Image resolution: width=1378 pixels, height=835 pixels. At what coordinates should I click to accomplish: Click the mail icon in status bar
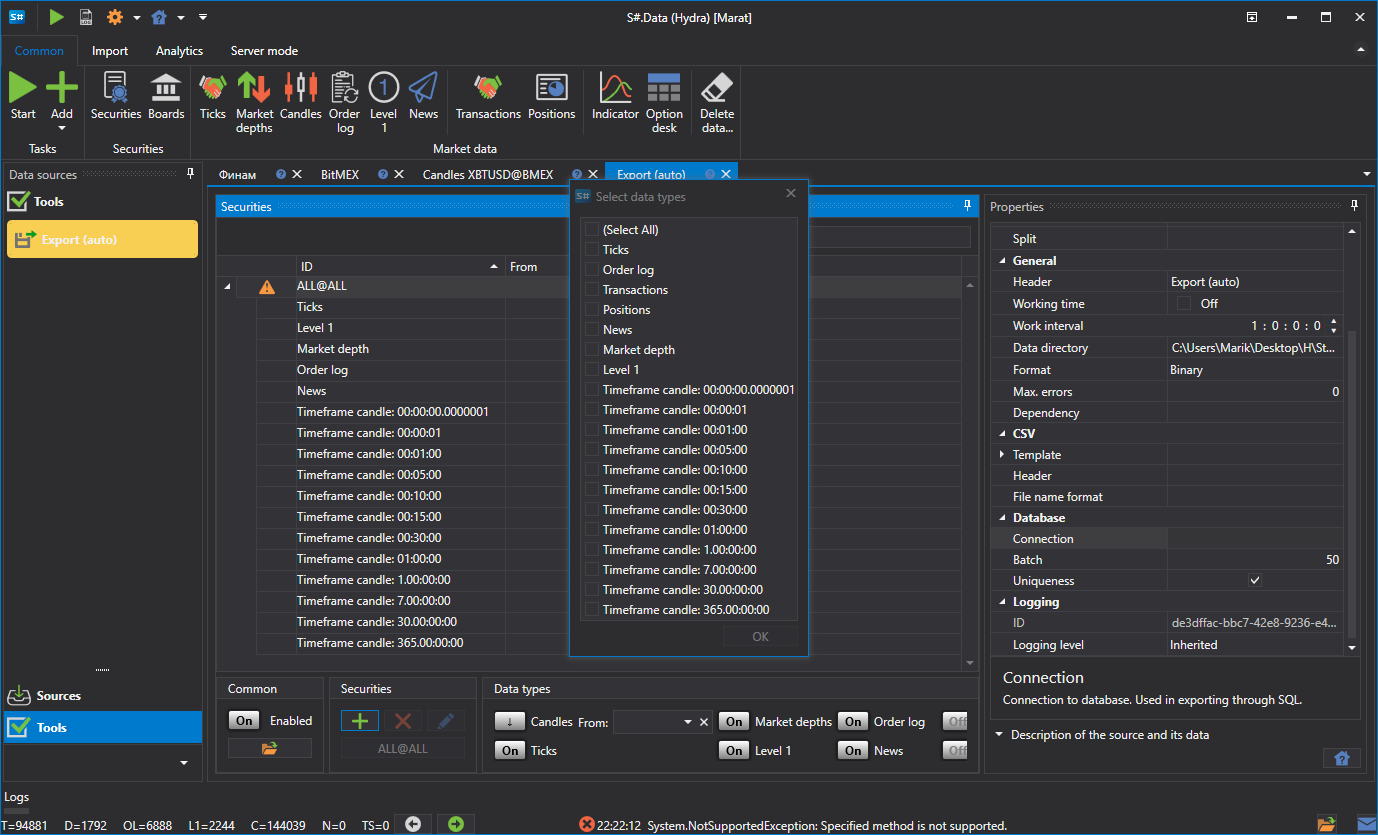(1366, 824)
